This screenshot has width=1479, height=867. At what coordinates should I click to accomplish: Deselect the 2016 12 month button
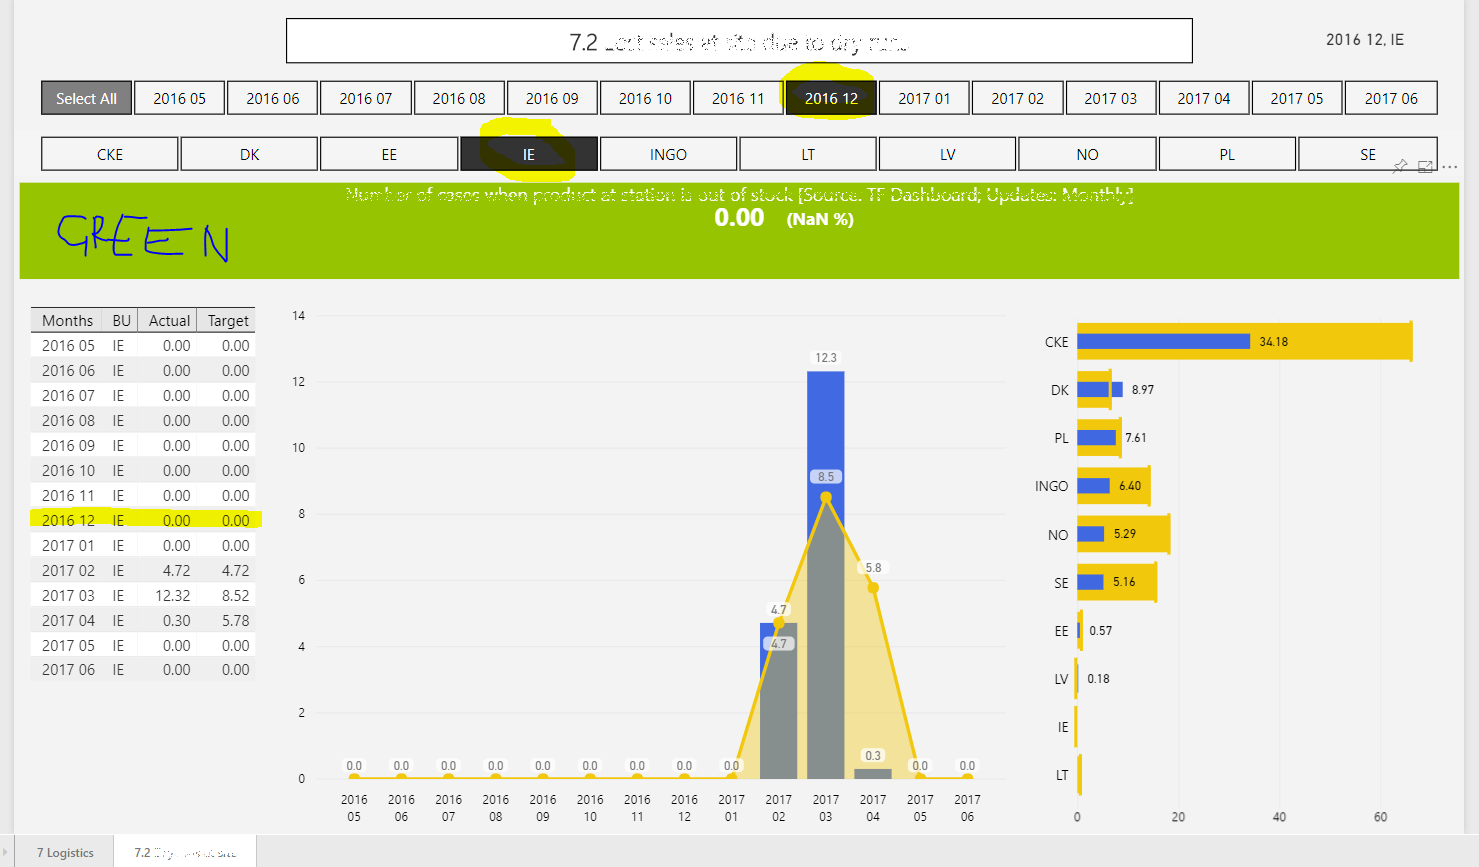point(832,98)
